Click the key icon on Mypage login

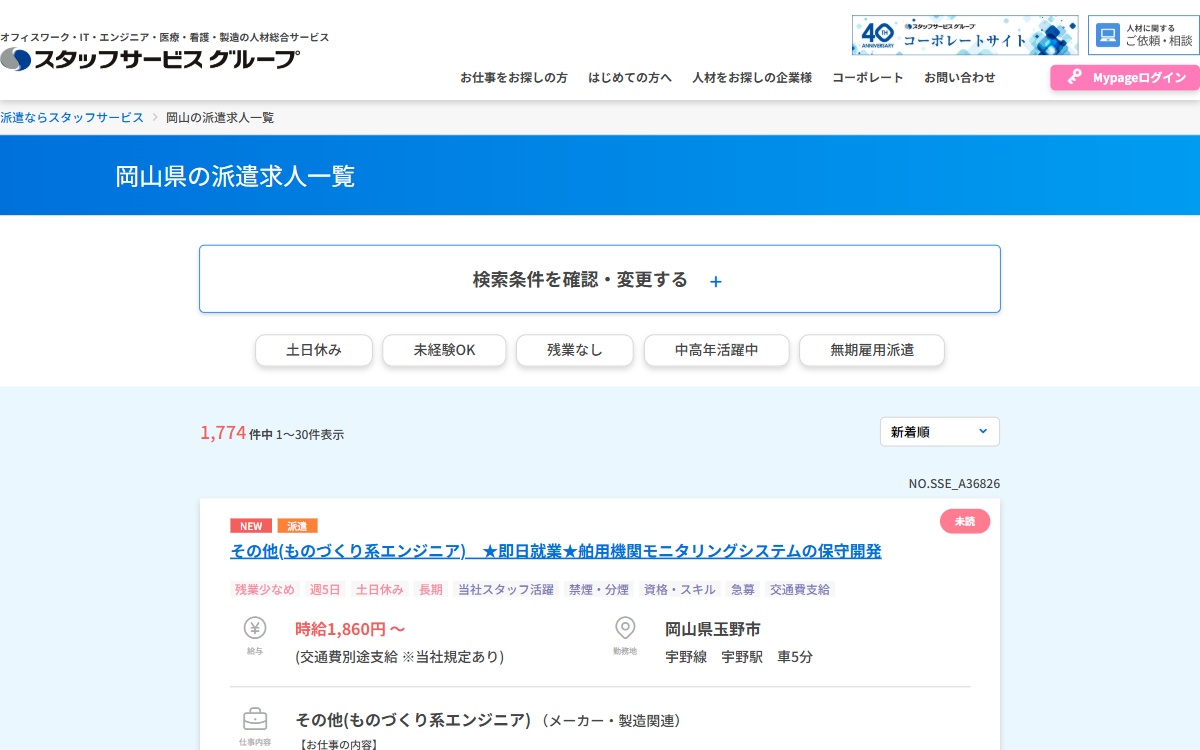(x=1075, y=77)
